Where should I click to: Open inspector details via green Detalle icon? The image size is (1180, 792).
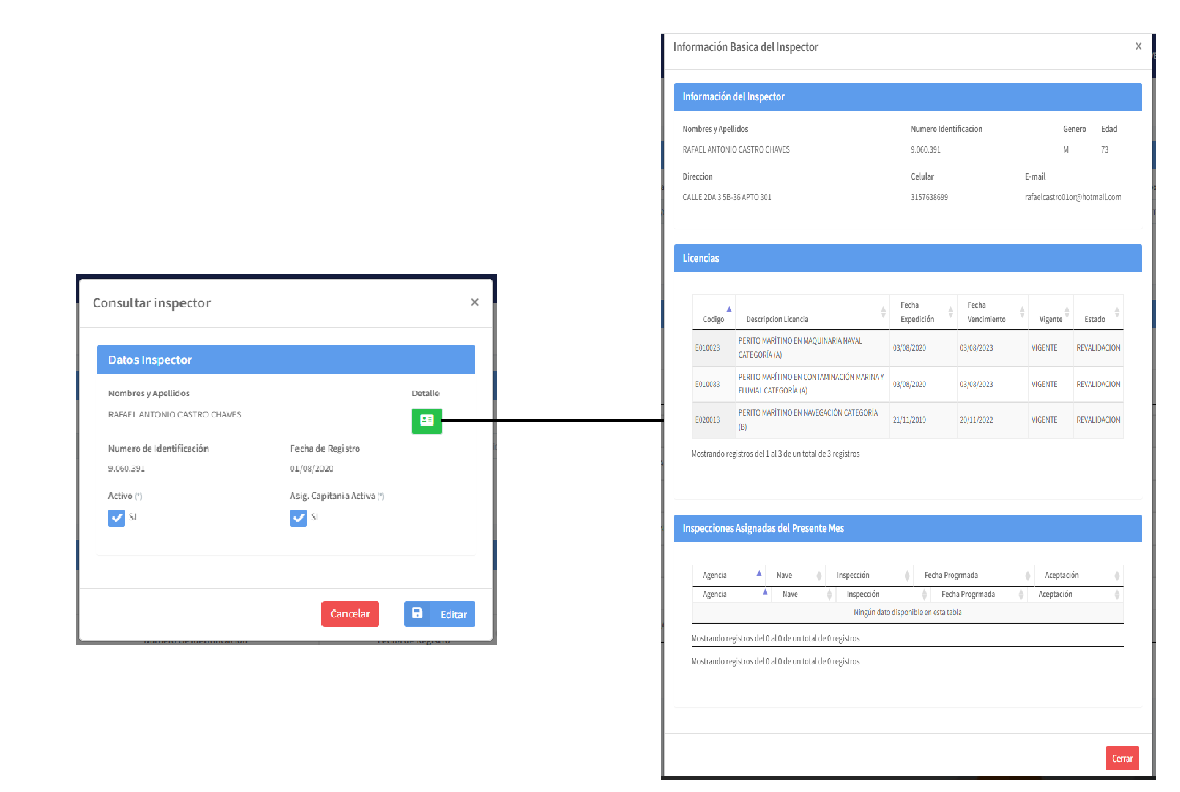pyautogui.click(x=426, y=421)
